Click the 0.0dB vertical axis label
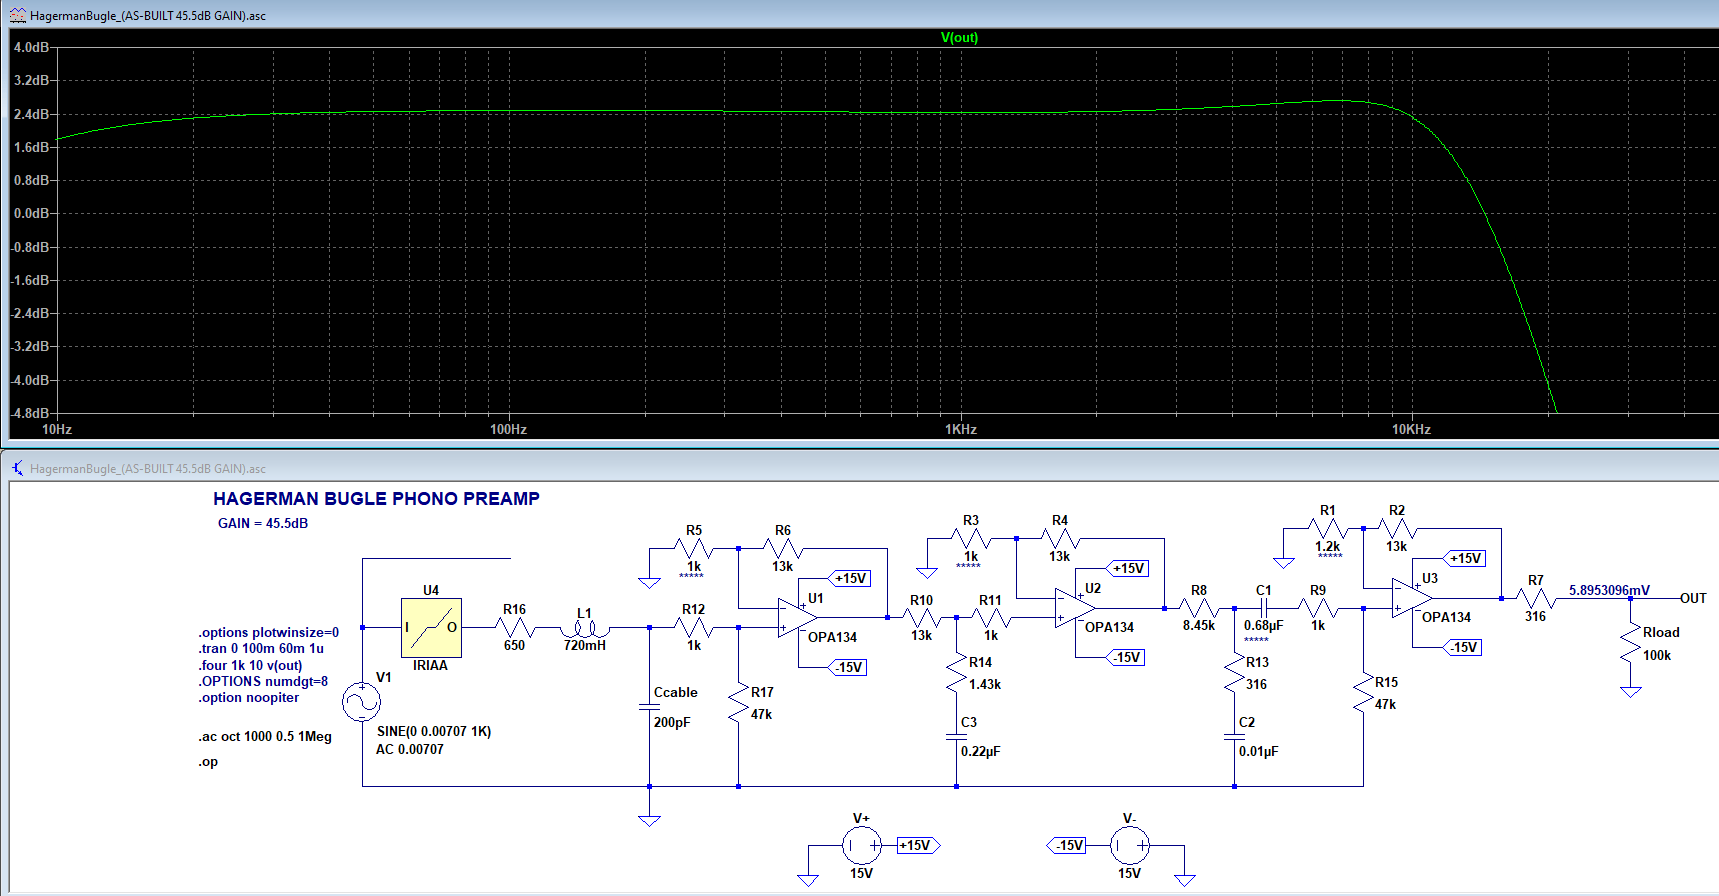The height and width of the screenshot is (896, 1719). 30,213
